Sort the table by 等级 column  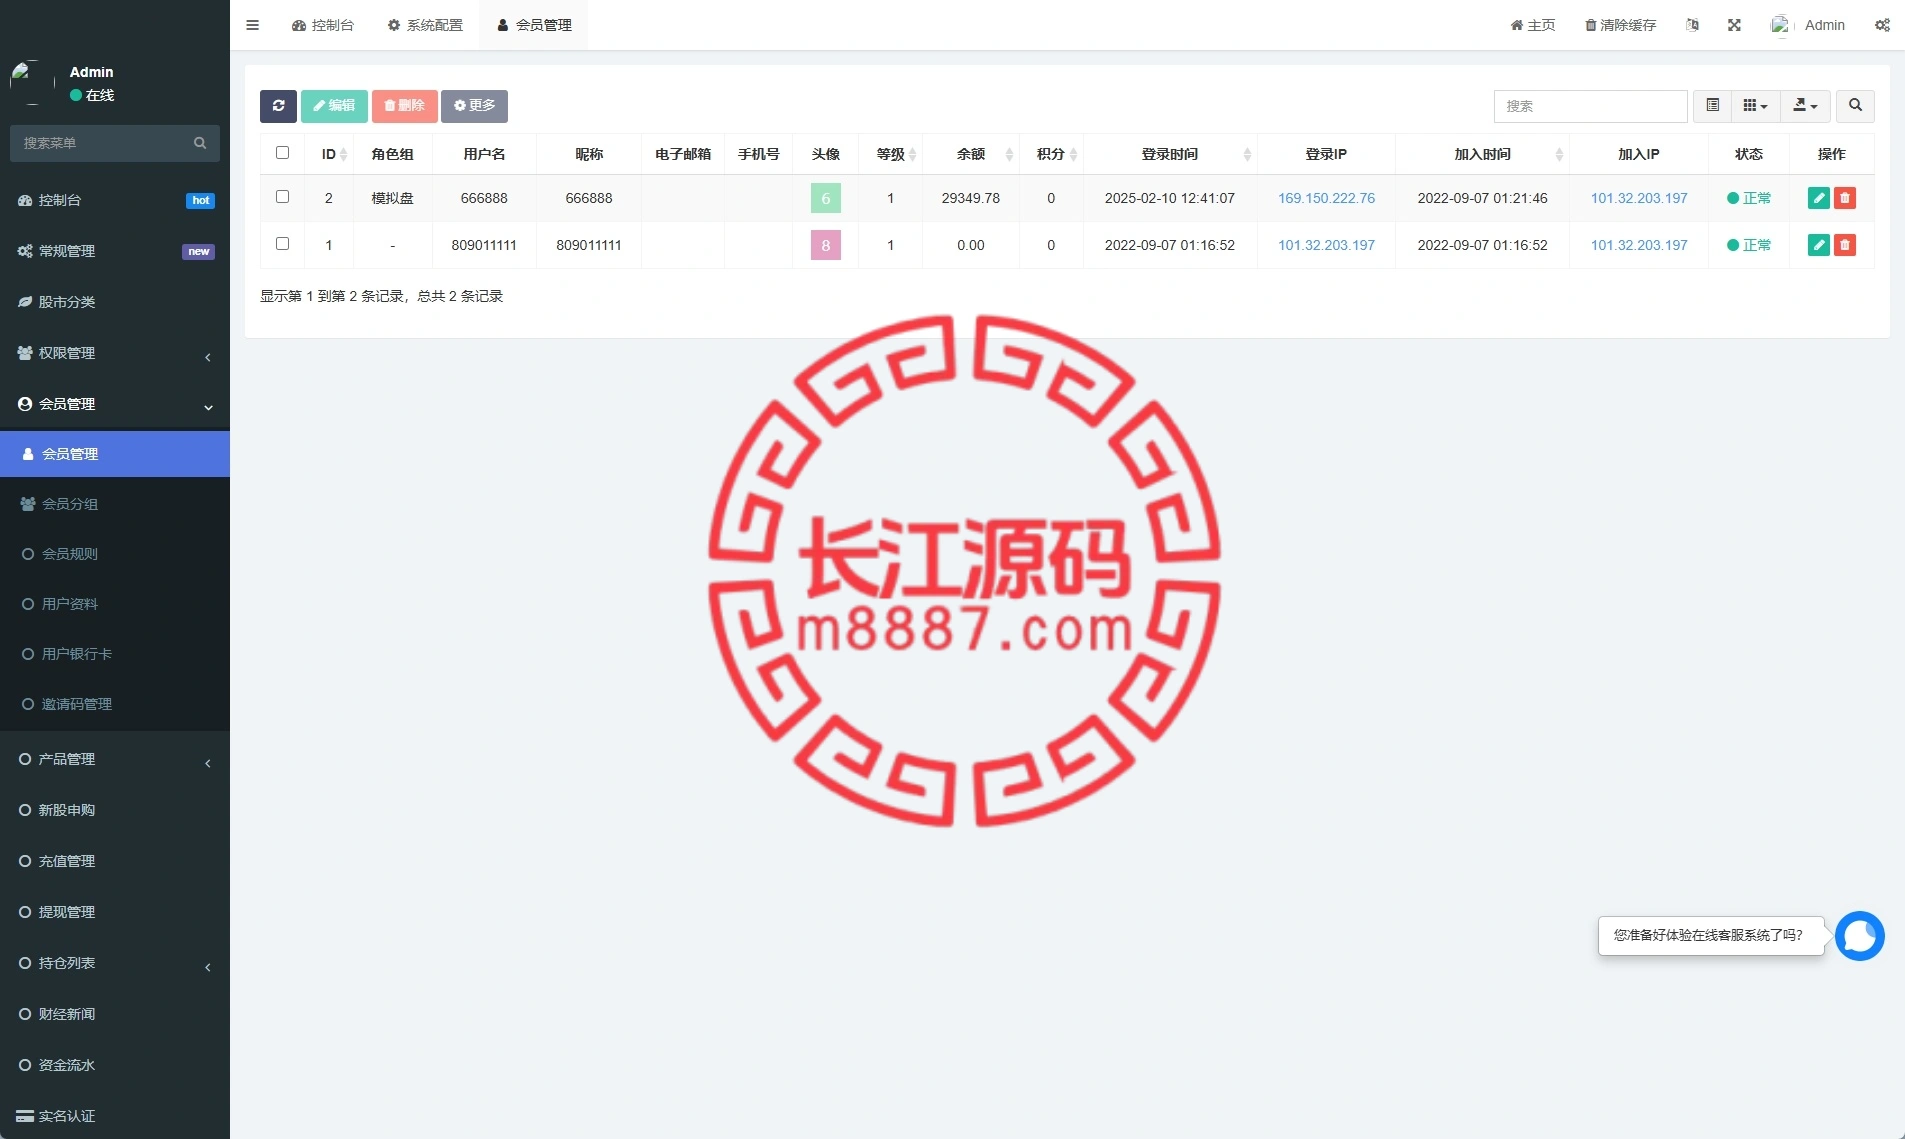tap(891, 154)
